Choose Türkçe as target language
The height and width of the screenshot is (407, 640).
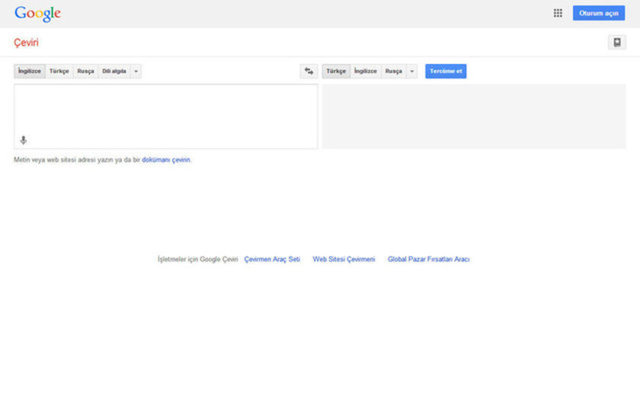coord(335,71)
